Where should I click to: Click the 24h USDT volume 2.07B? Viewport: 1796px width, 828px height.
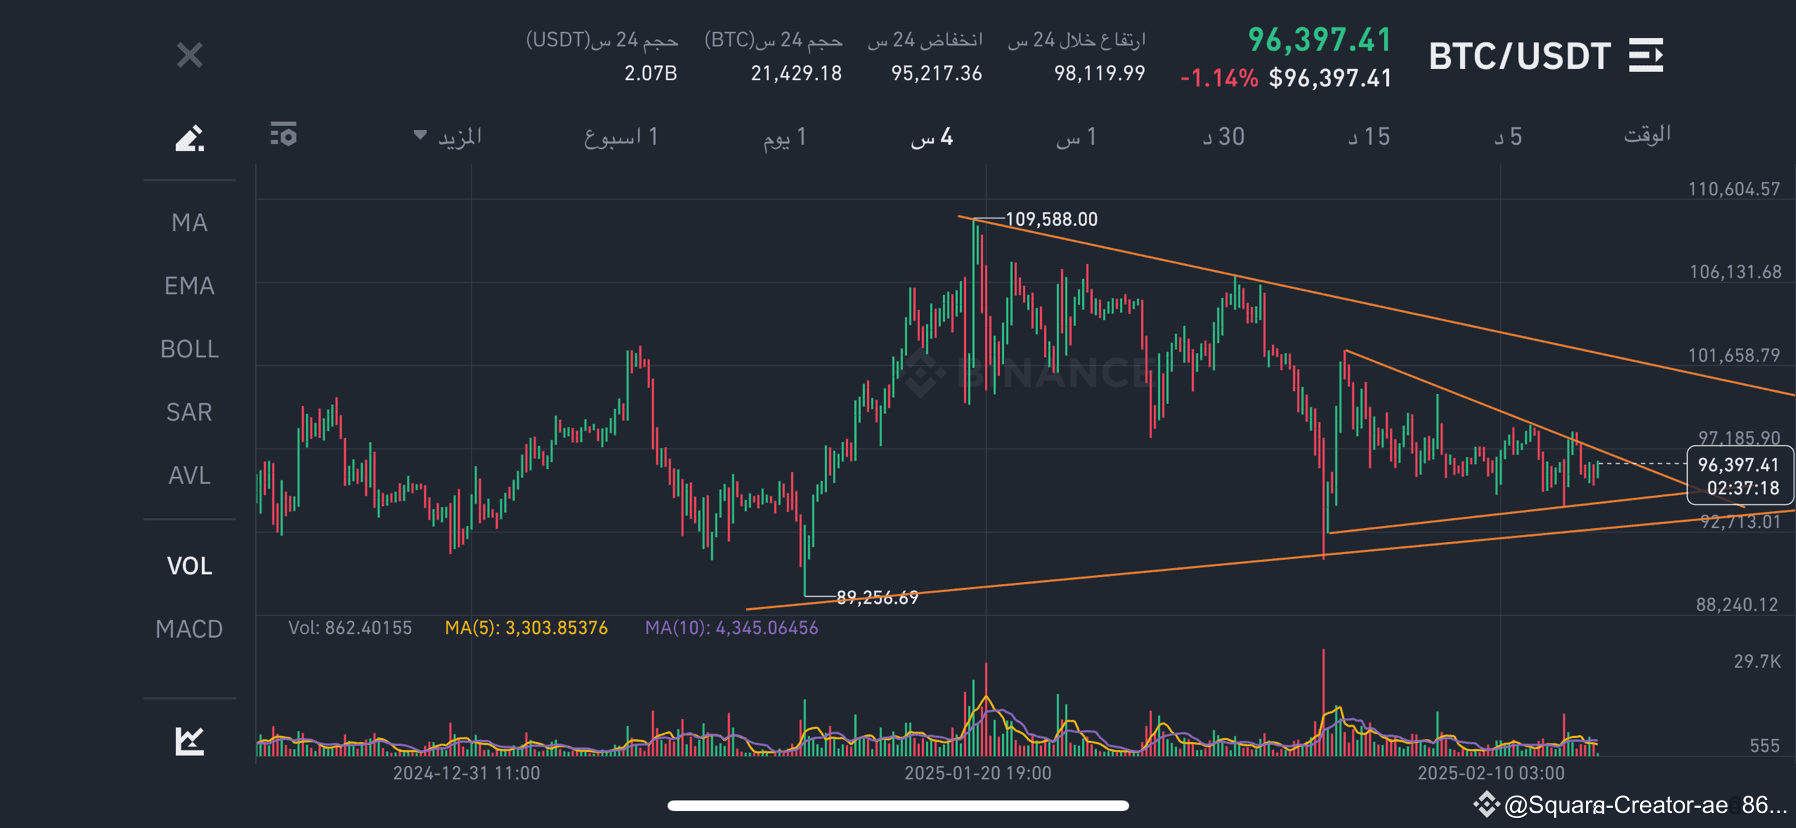tap(651, 73)
